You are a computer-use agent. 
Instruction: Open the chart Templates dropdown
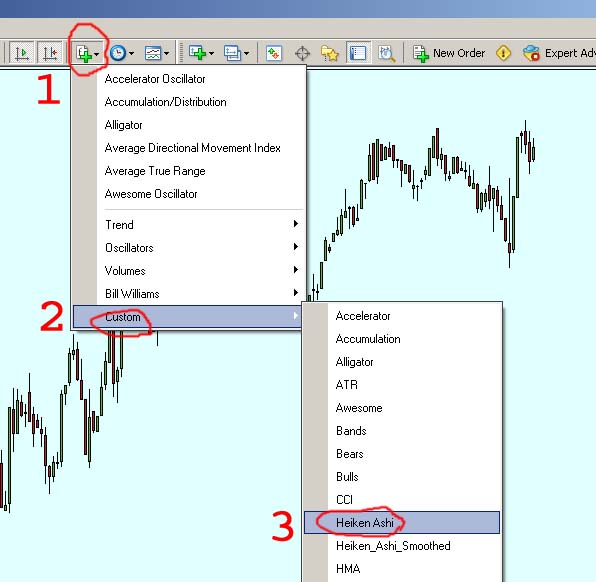click(x=156, y=53)
